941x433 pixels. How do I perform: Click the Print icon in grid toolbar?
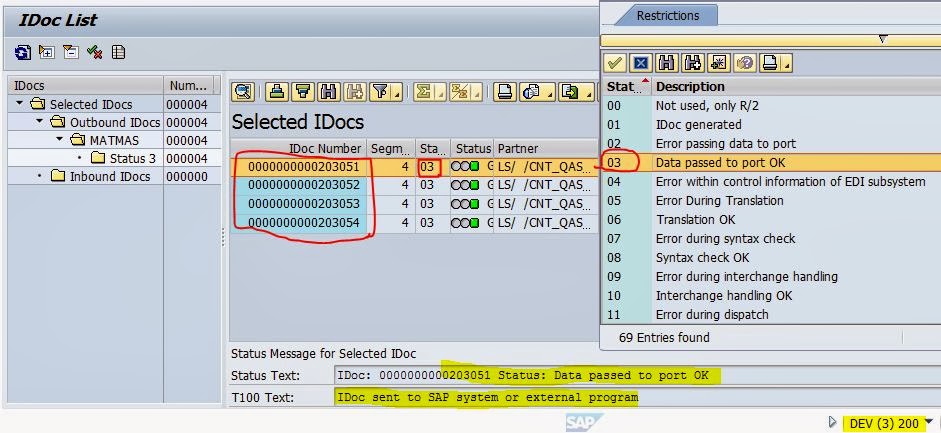click(x=505, y=92)
